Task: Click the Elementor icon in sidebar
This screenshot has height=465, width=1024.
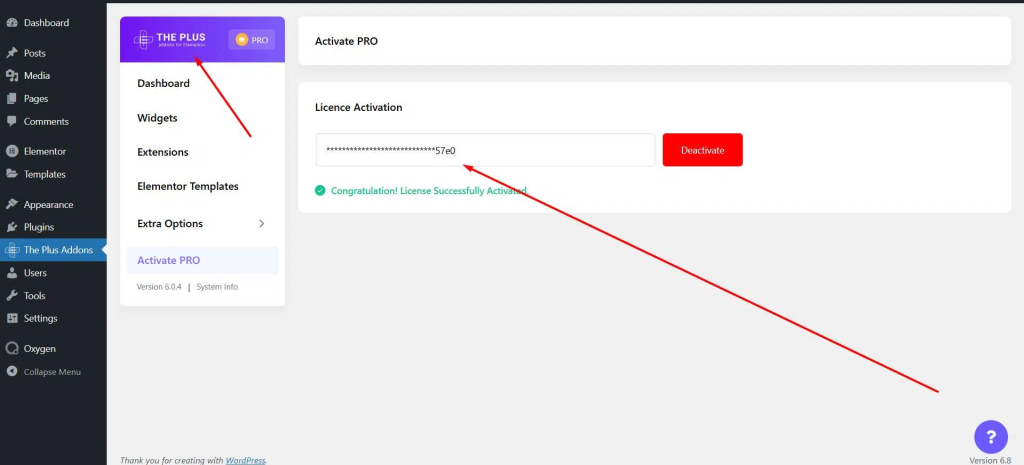Action: (12, 152)
